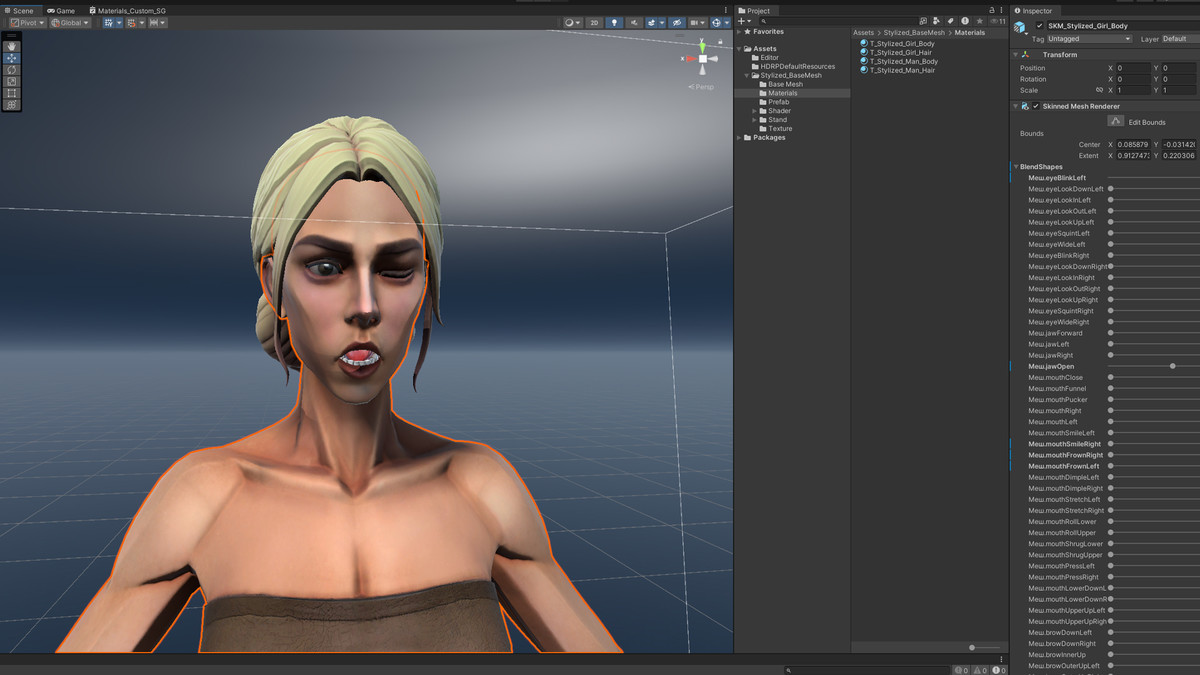Click the snap increment icon
Image resolution: width=1200 pixels, height=675 pixels.
pos(154,22)
